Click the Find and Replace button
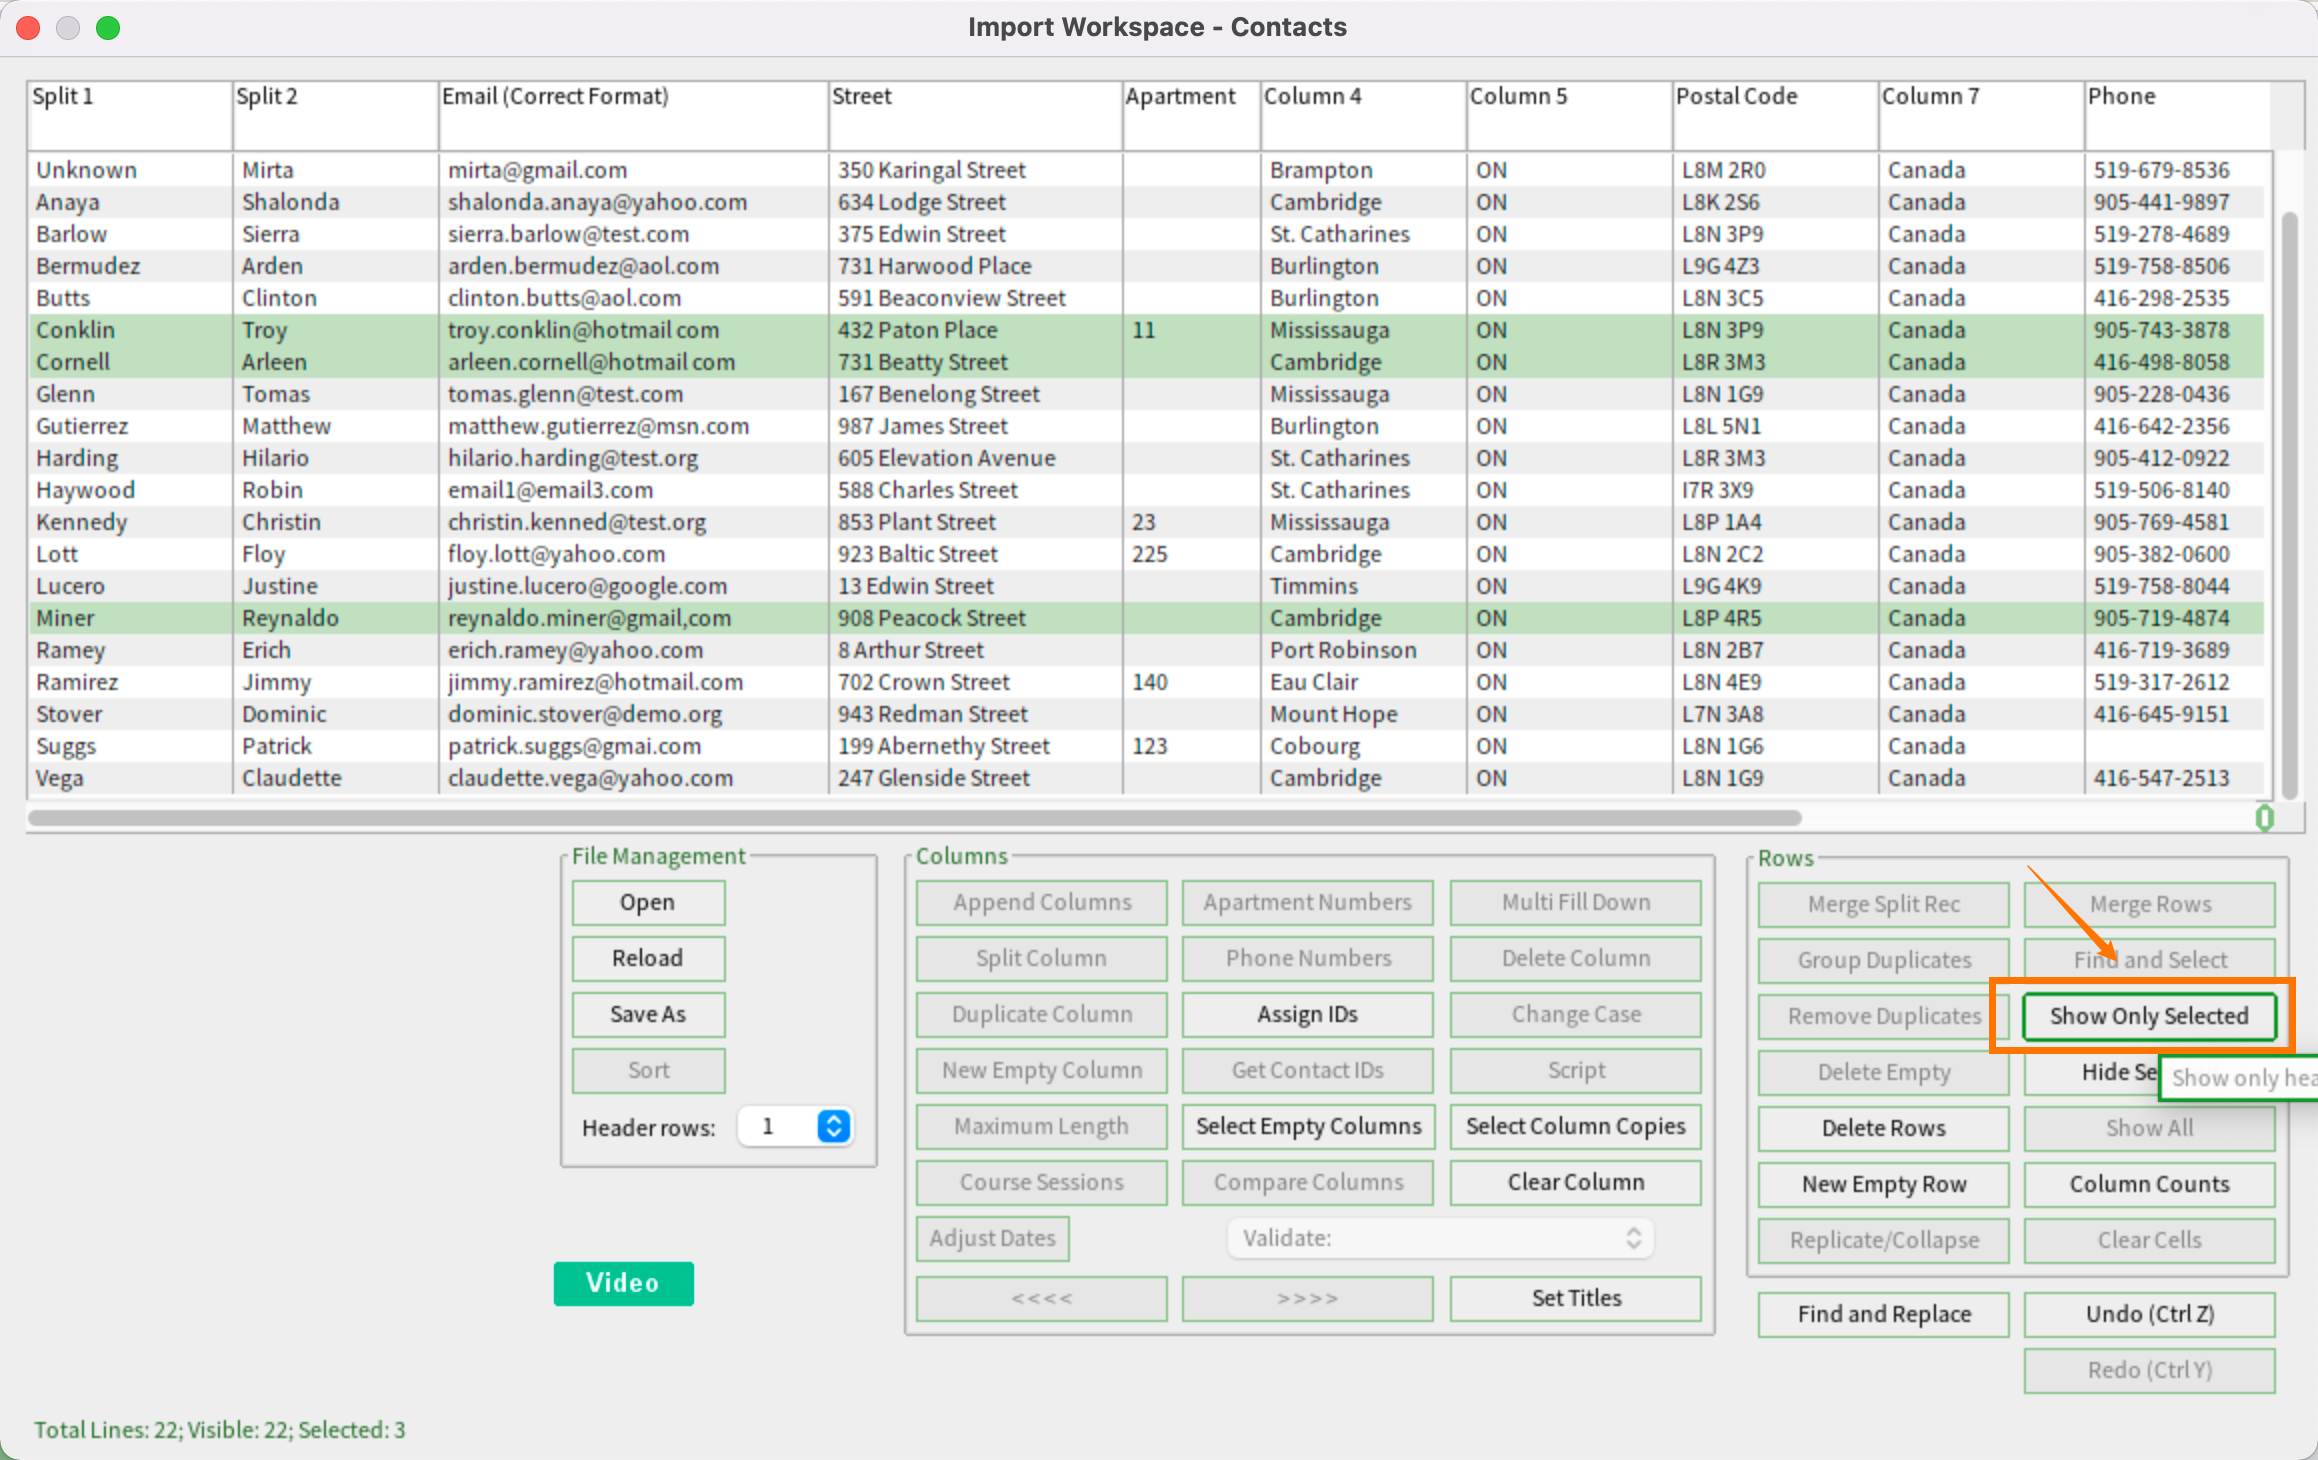 [x=1883, y=1314]
